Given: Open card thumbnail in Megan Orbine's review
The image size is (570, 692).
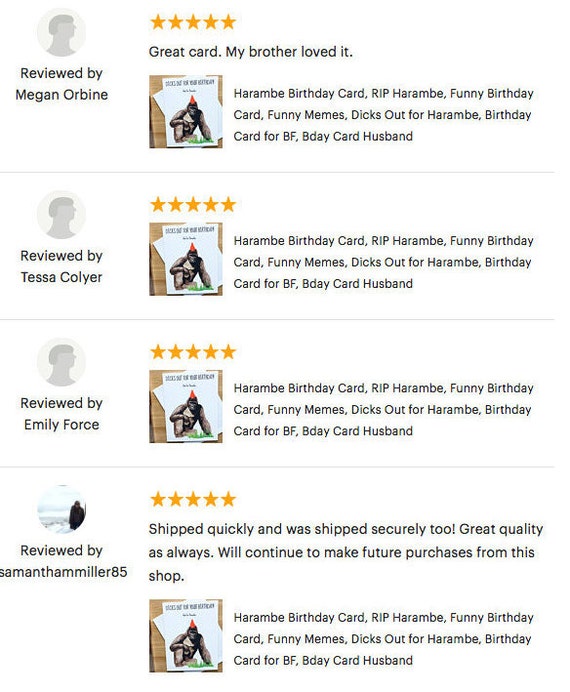Looking at the screenshot, I should (x=186, y=112).
